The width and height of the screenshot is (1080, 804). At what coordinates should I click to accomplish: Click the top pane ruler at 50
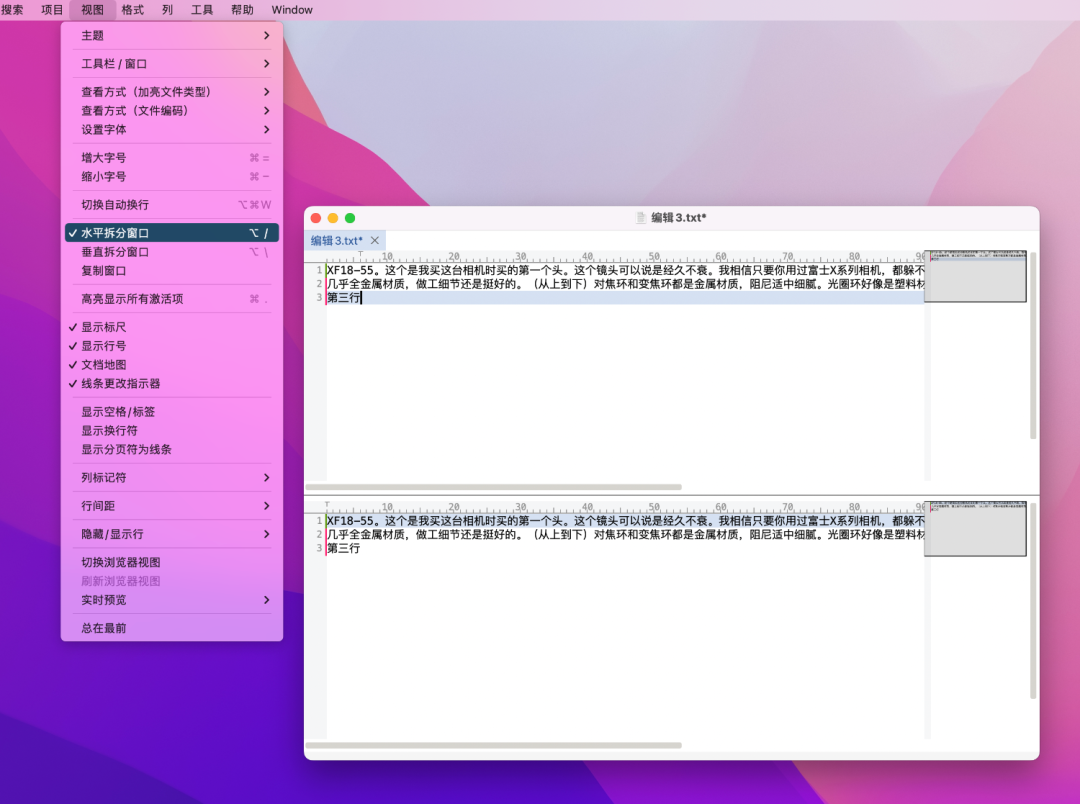point(654,256)
